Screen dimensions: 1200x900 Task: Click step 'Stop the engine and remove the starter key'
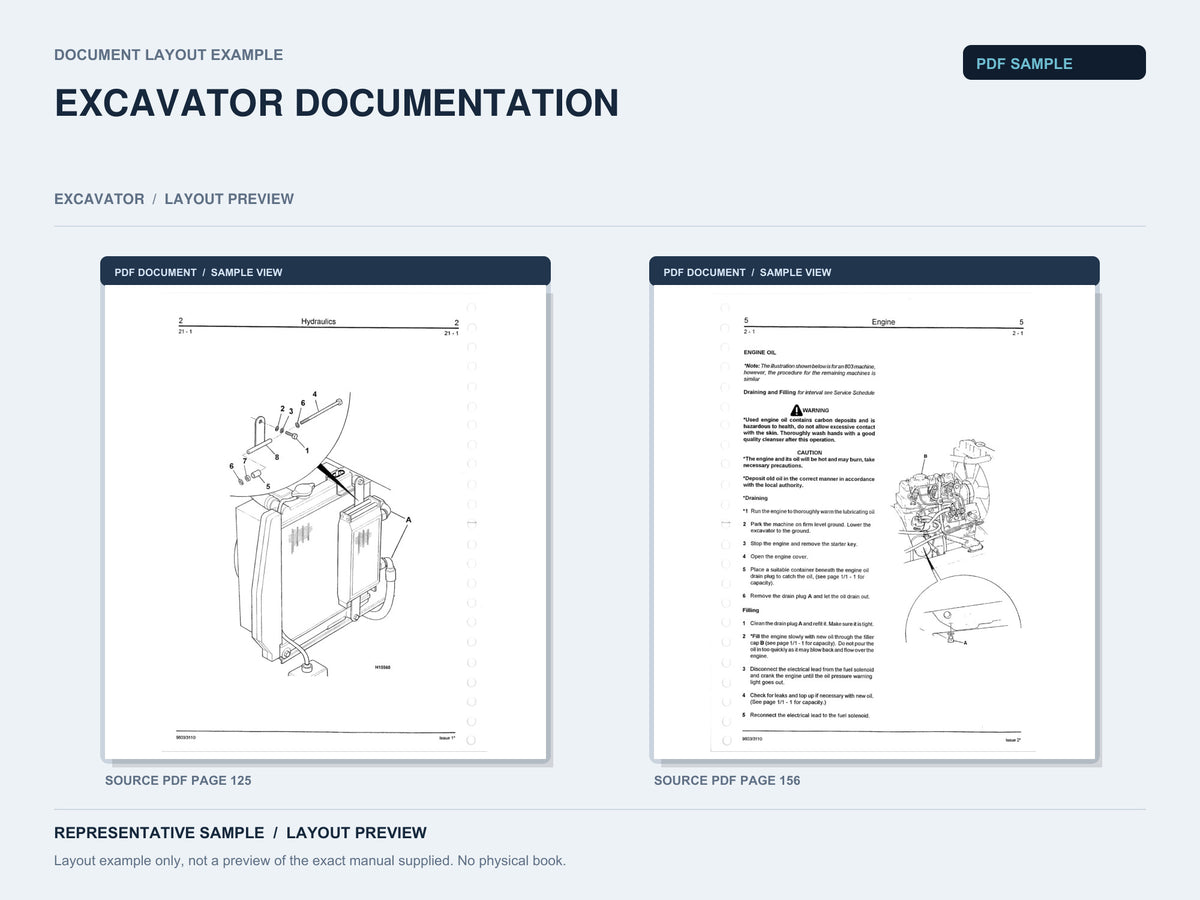coord(800,544)
